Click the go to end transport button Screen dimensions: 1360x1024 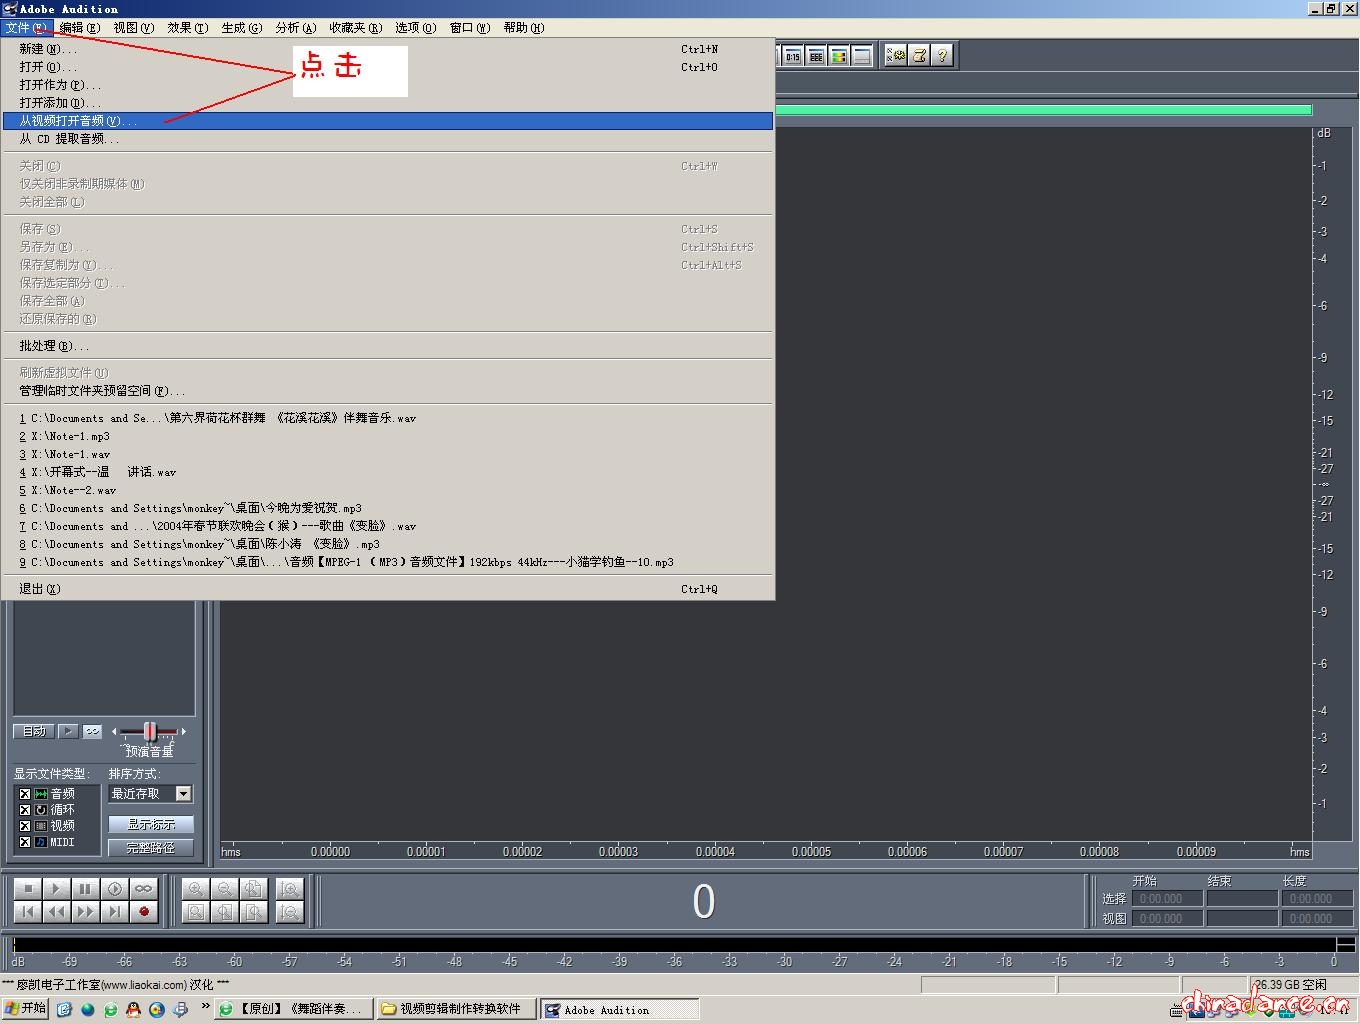tap(115, 911)
